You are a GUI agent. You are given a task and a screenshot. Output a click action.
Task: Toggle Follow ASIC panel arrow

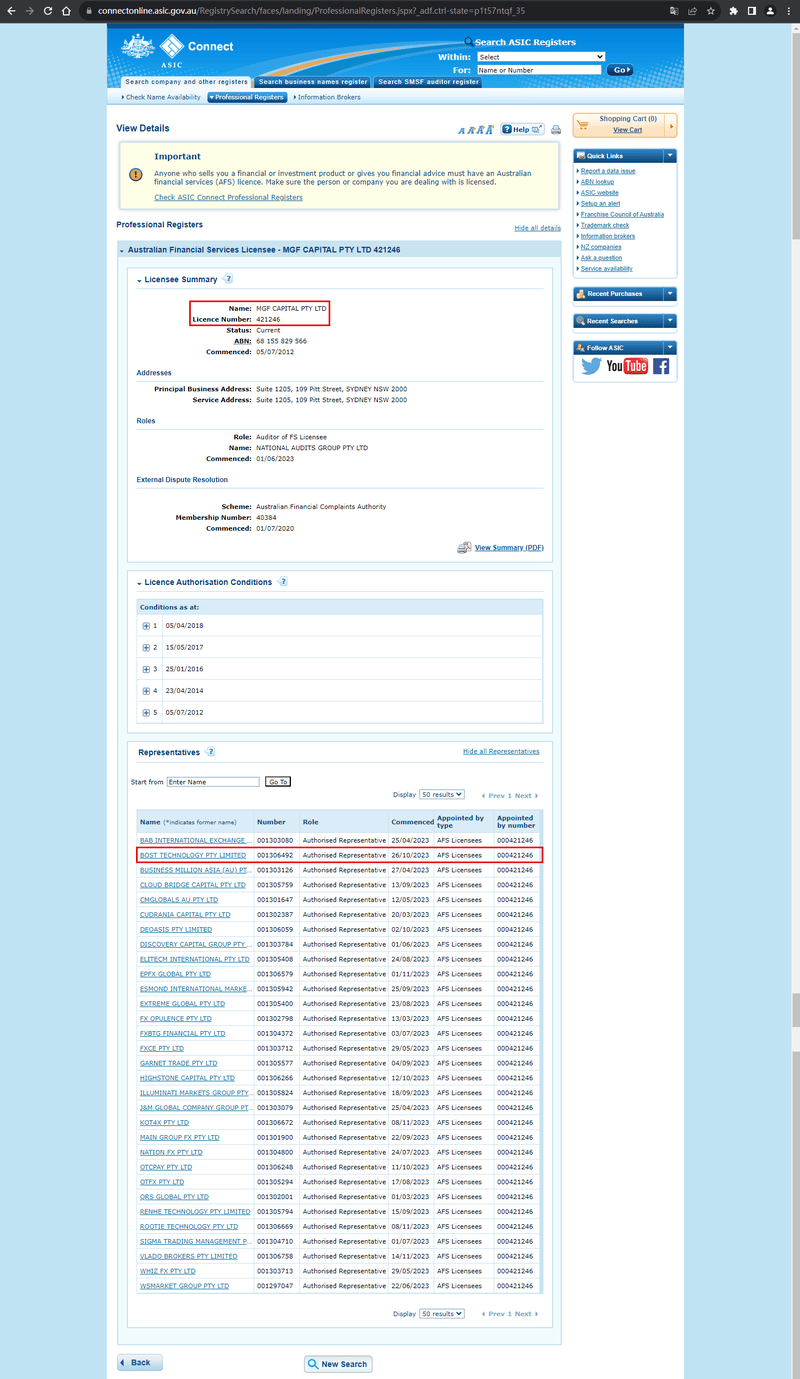pyautogui.click(x=669, y=347)
